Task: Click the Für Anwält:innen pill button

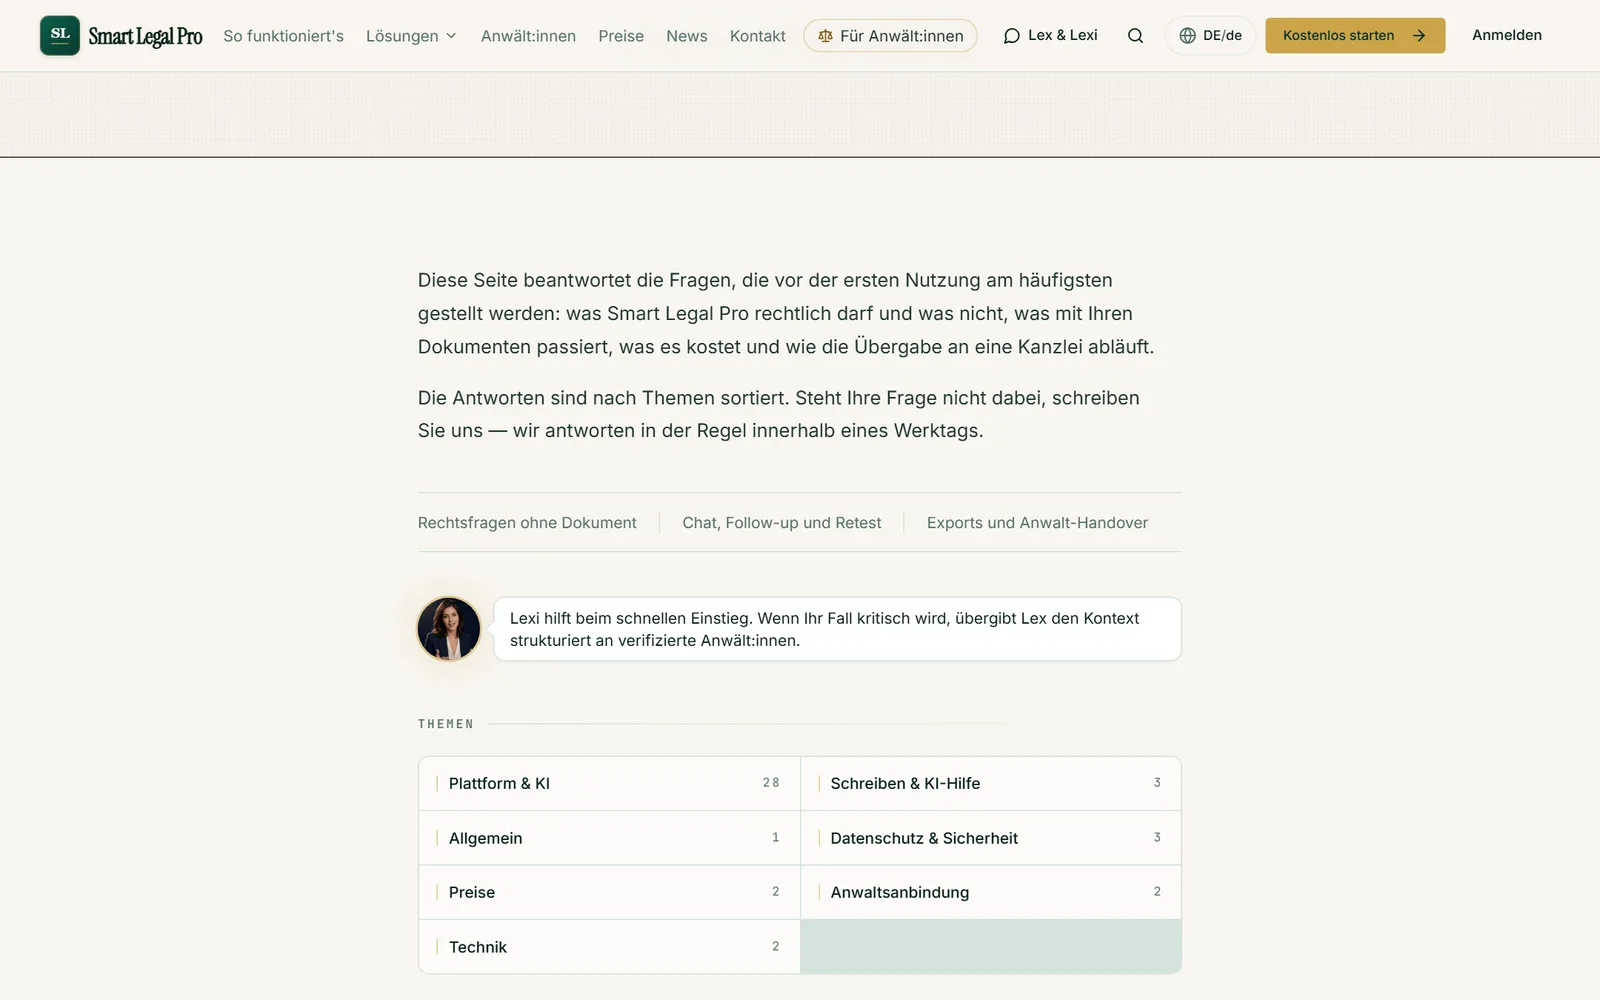Action: click(x=890, y=36)
